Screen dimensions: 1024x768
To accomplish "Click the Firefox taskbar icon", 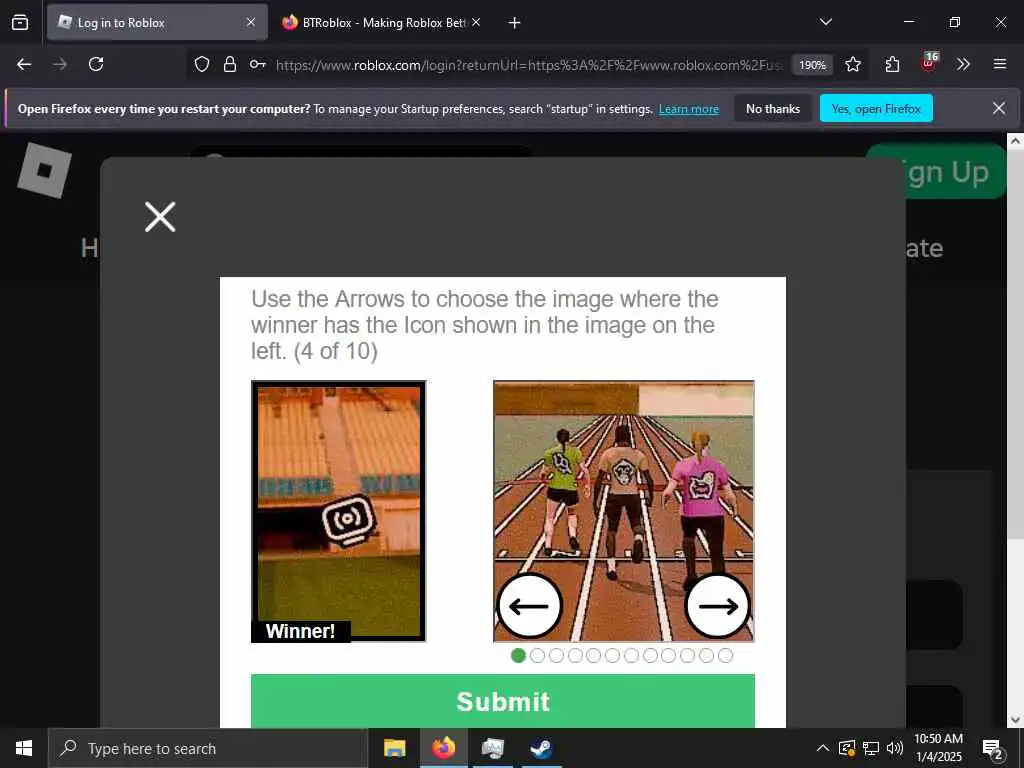I will pos(444,748).
